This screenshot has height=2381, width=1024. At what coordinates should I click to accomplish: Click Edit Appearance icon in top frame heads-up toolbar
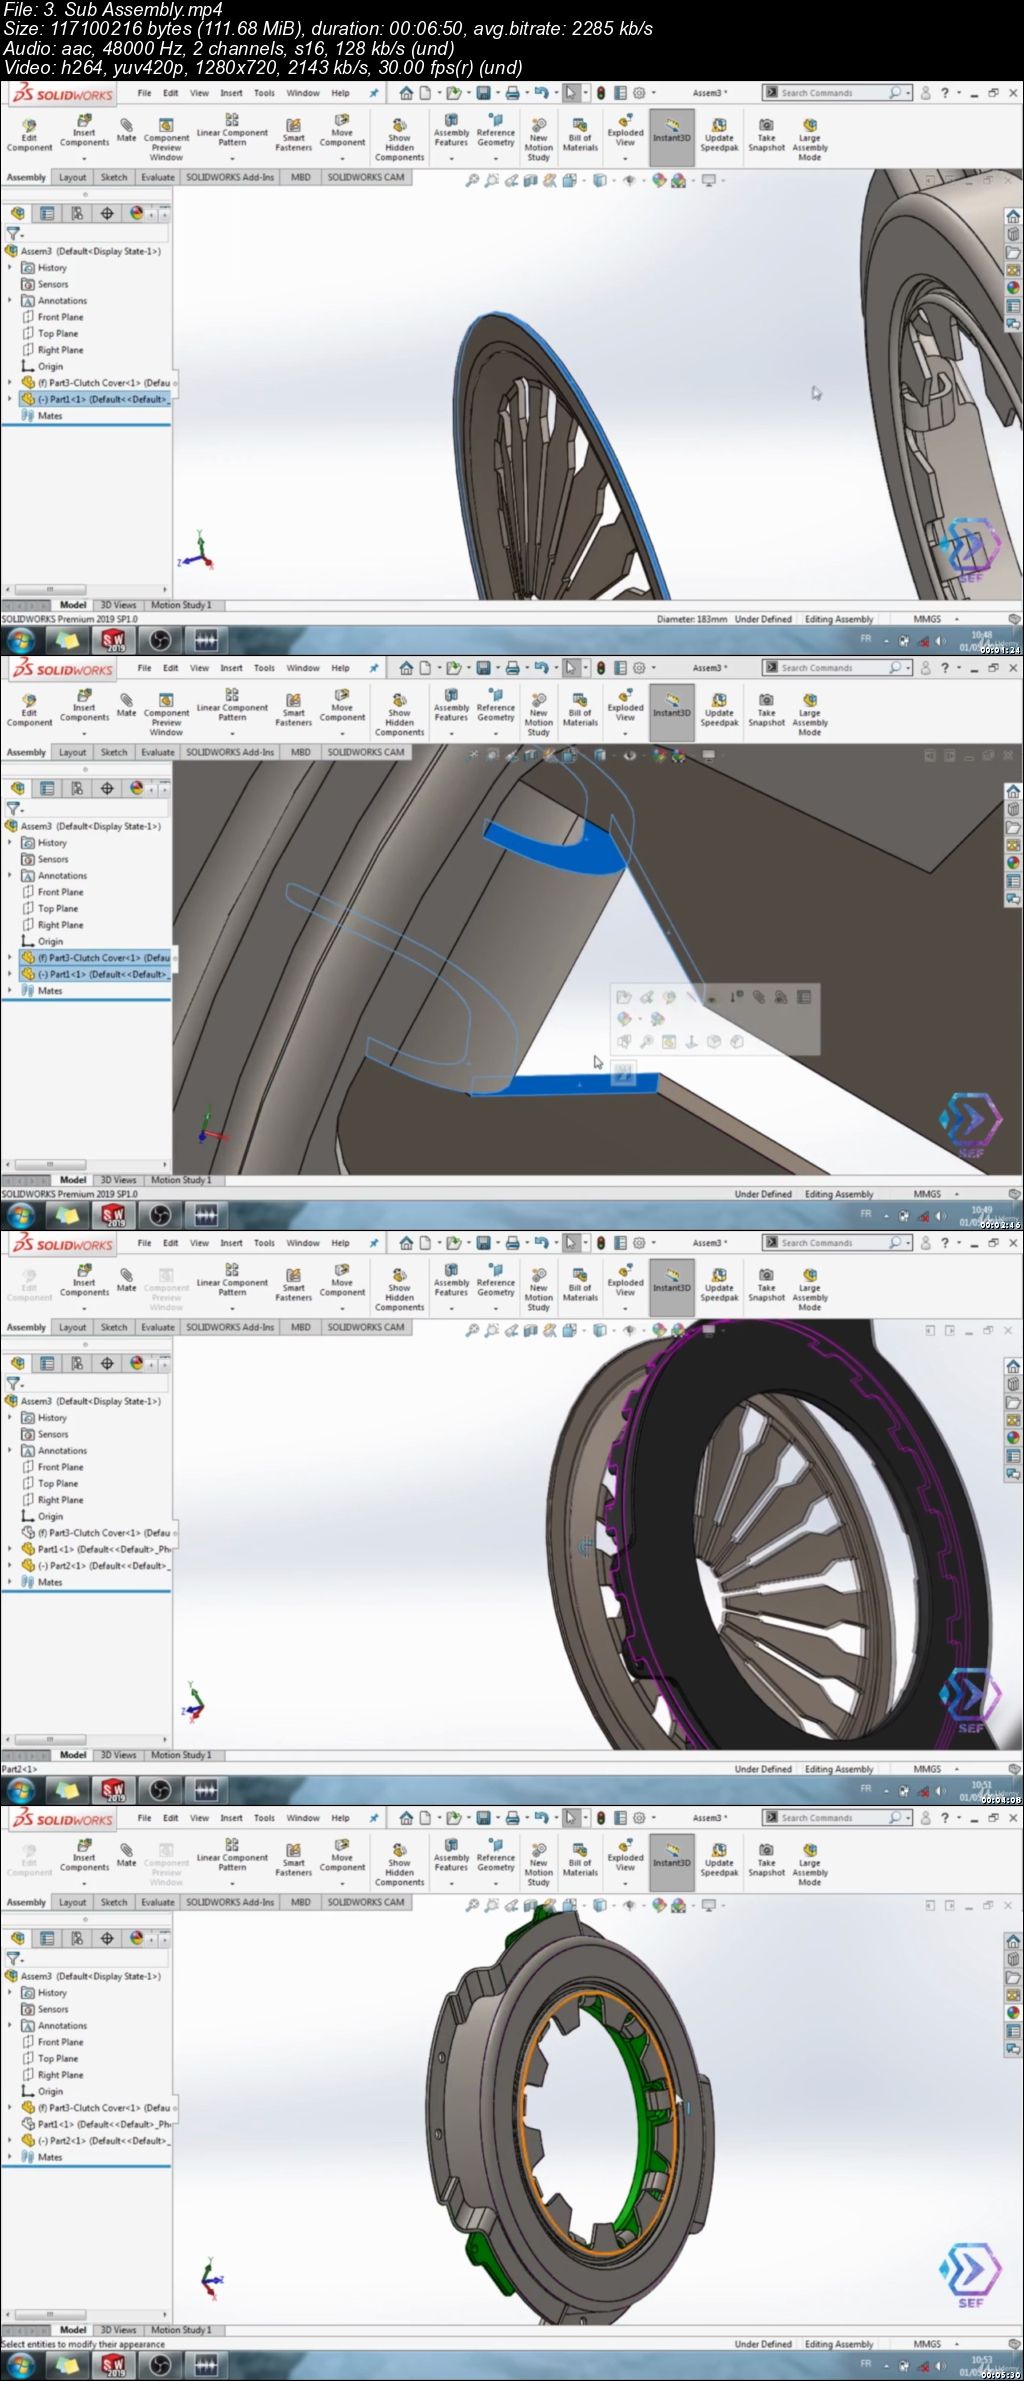pyautogui.click(x=659, y=181)
